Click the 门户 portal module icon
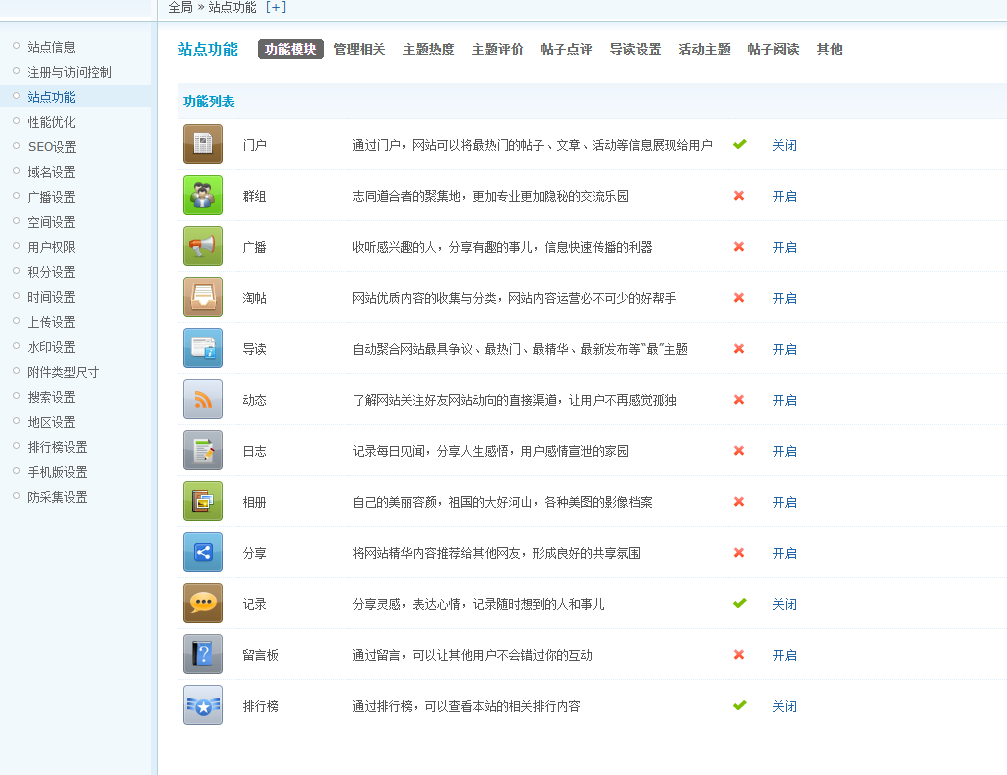This screenshot has width=1007, height=775. (x=203, y=144)
